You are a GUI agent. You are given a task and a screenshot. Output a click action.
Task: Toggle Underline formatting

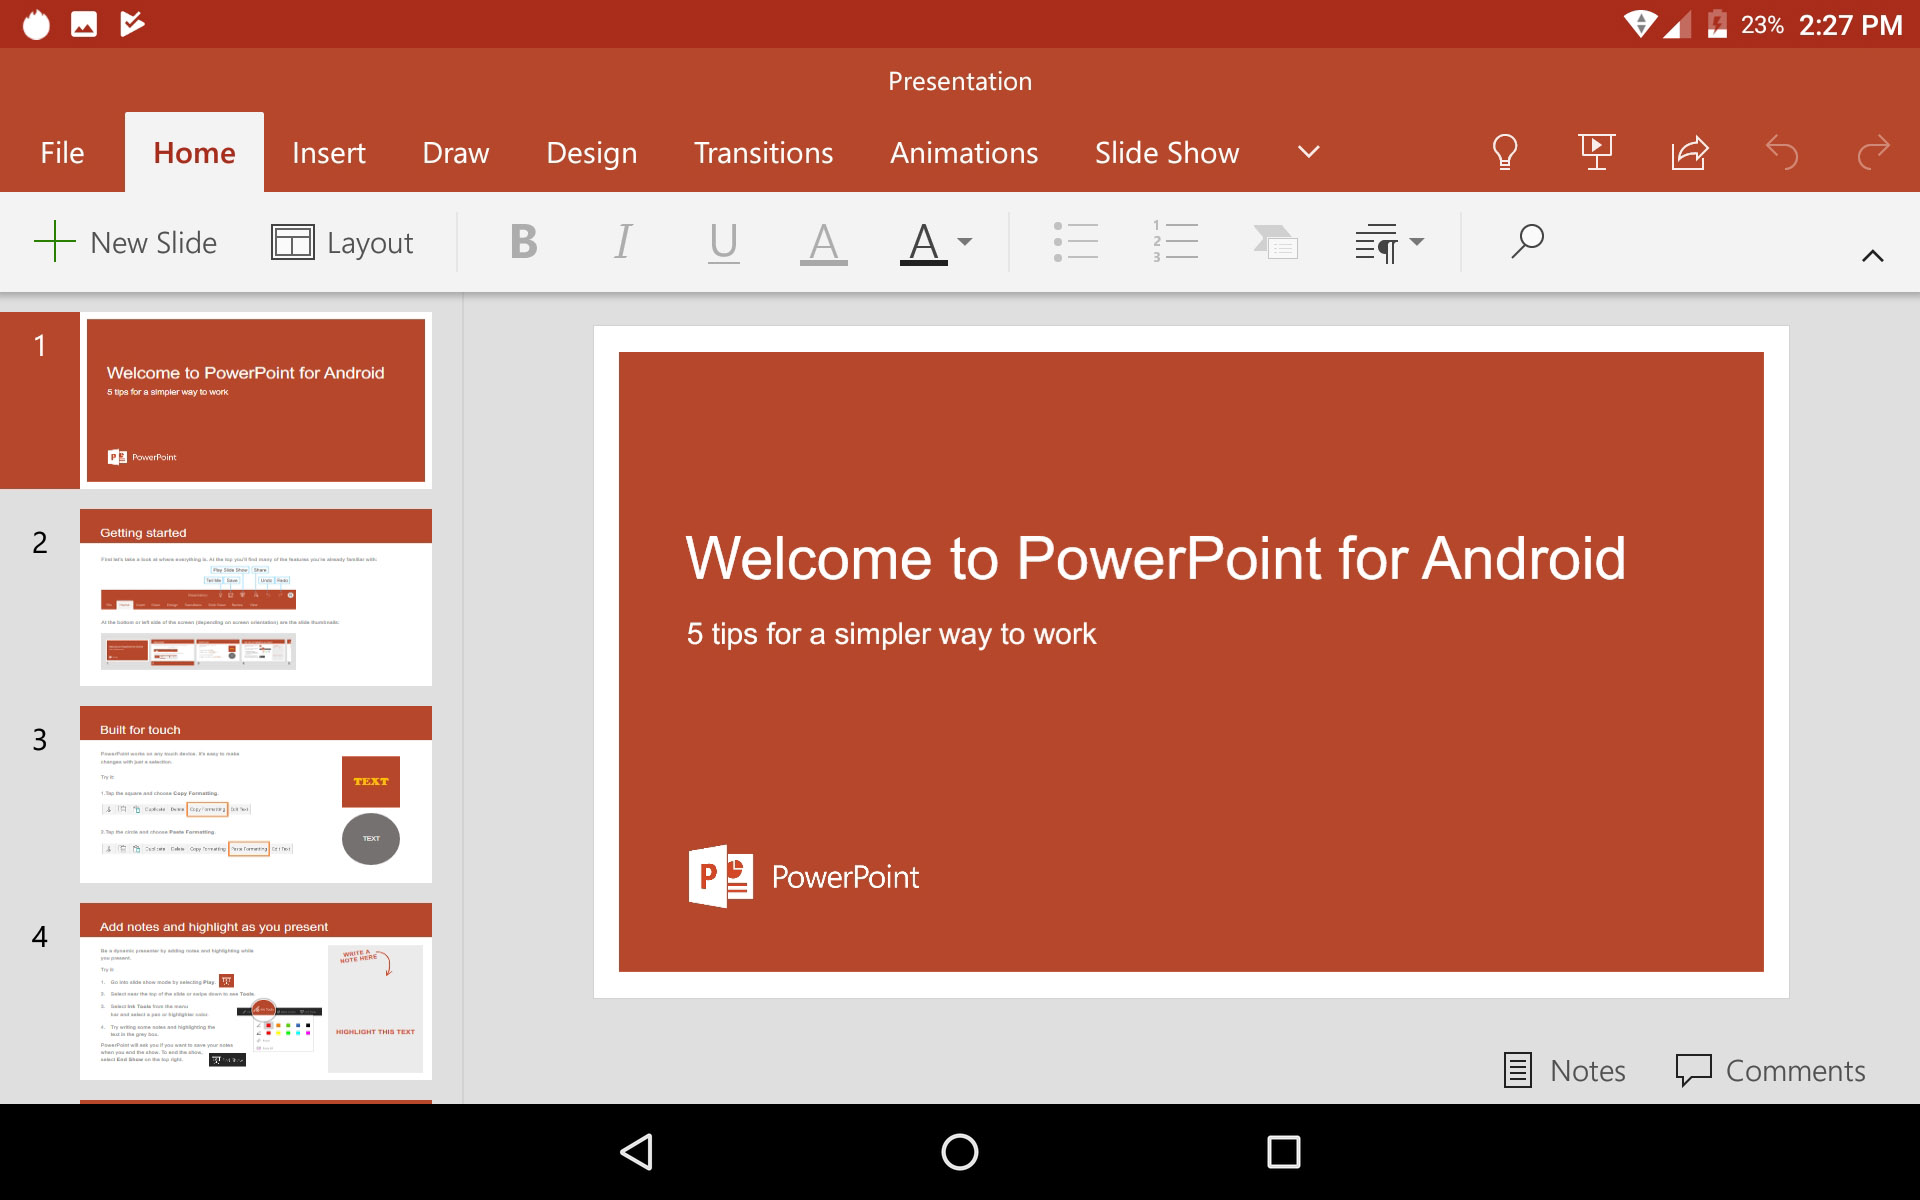pos(724,243)
